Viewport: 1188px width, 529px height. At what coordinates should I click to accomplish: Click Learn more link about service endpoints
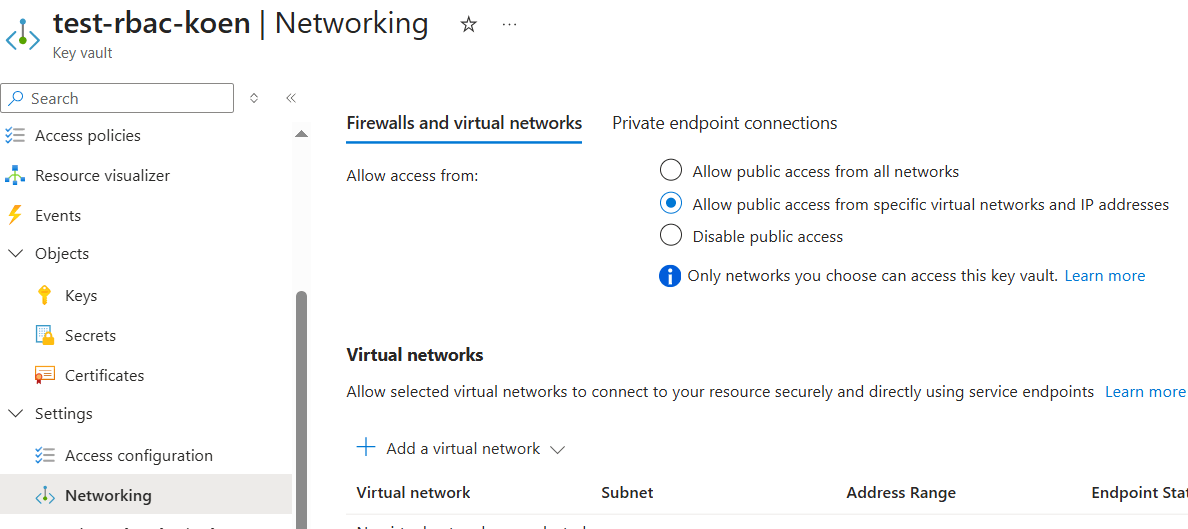click(1144, 391)
